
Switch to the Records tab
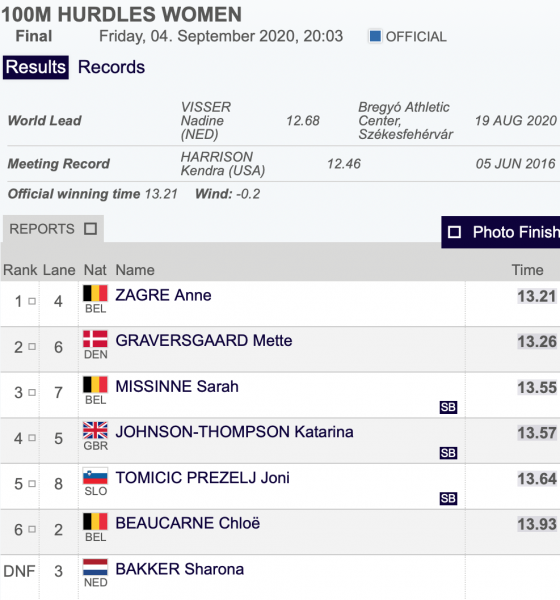coord(111,67)
